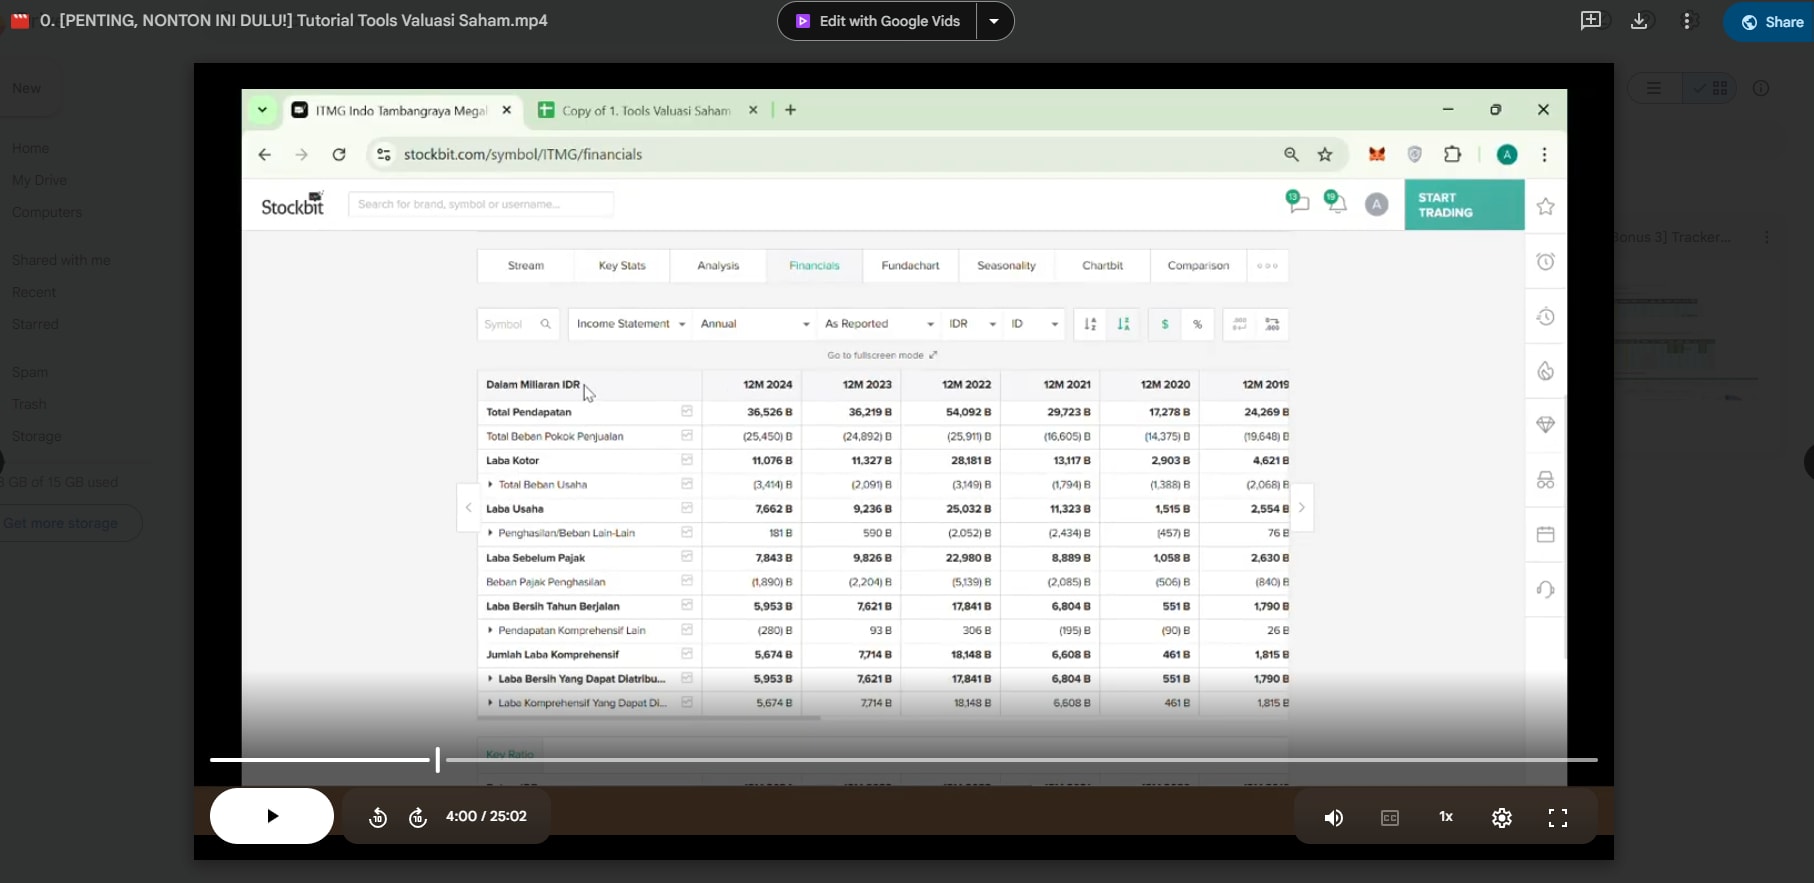Image resolution: width=1814 pixels, height=883 pixels.
Task: Toggle closed captions
Action: (x=1390, y=817)
